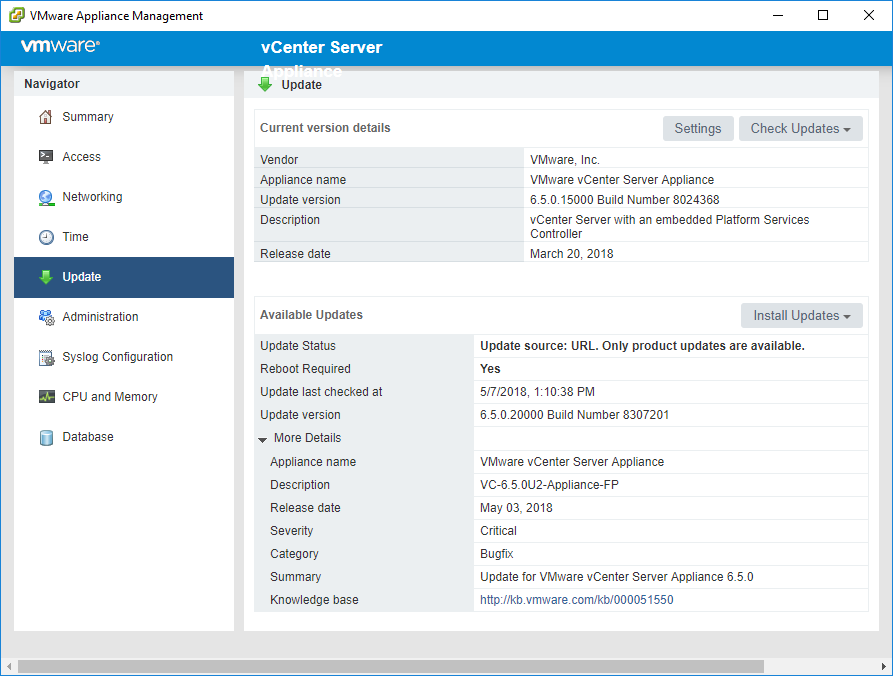Open the Administration section
The height and width of the screenshot is (676, 893).
[x=124, y=317]
